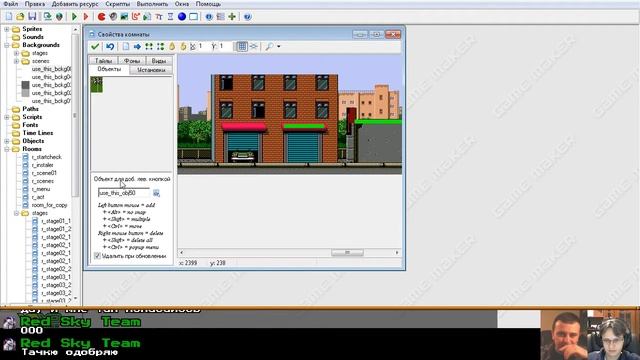
Task: Expand the Scripts folder
Action: pos(7,117)
